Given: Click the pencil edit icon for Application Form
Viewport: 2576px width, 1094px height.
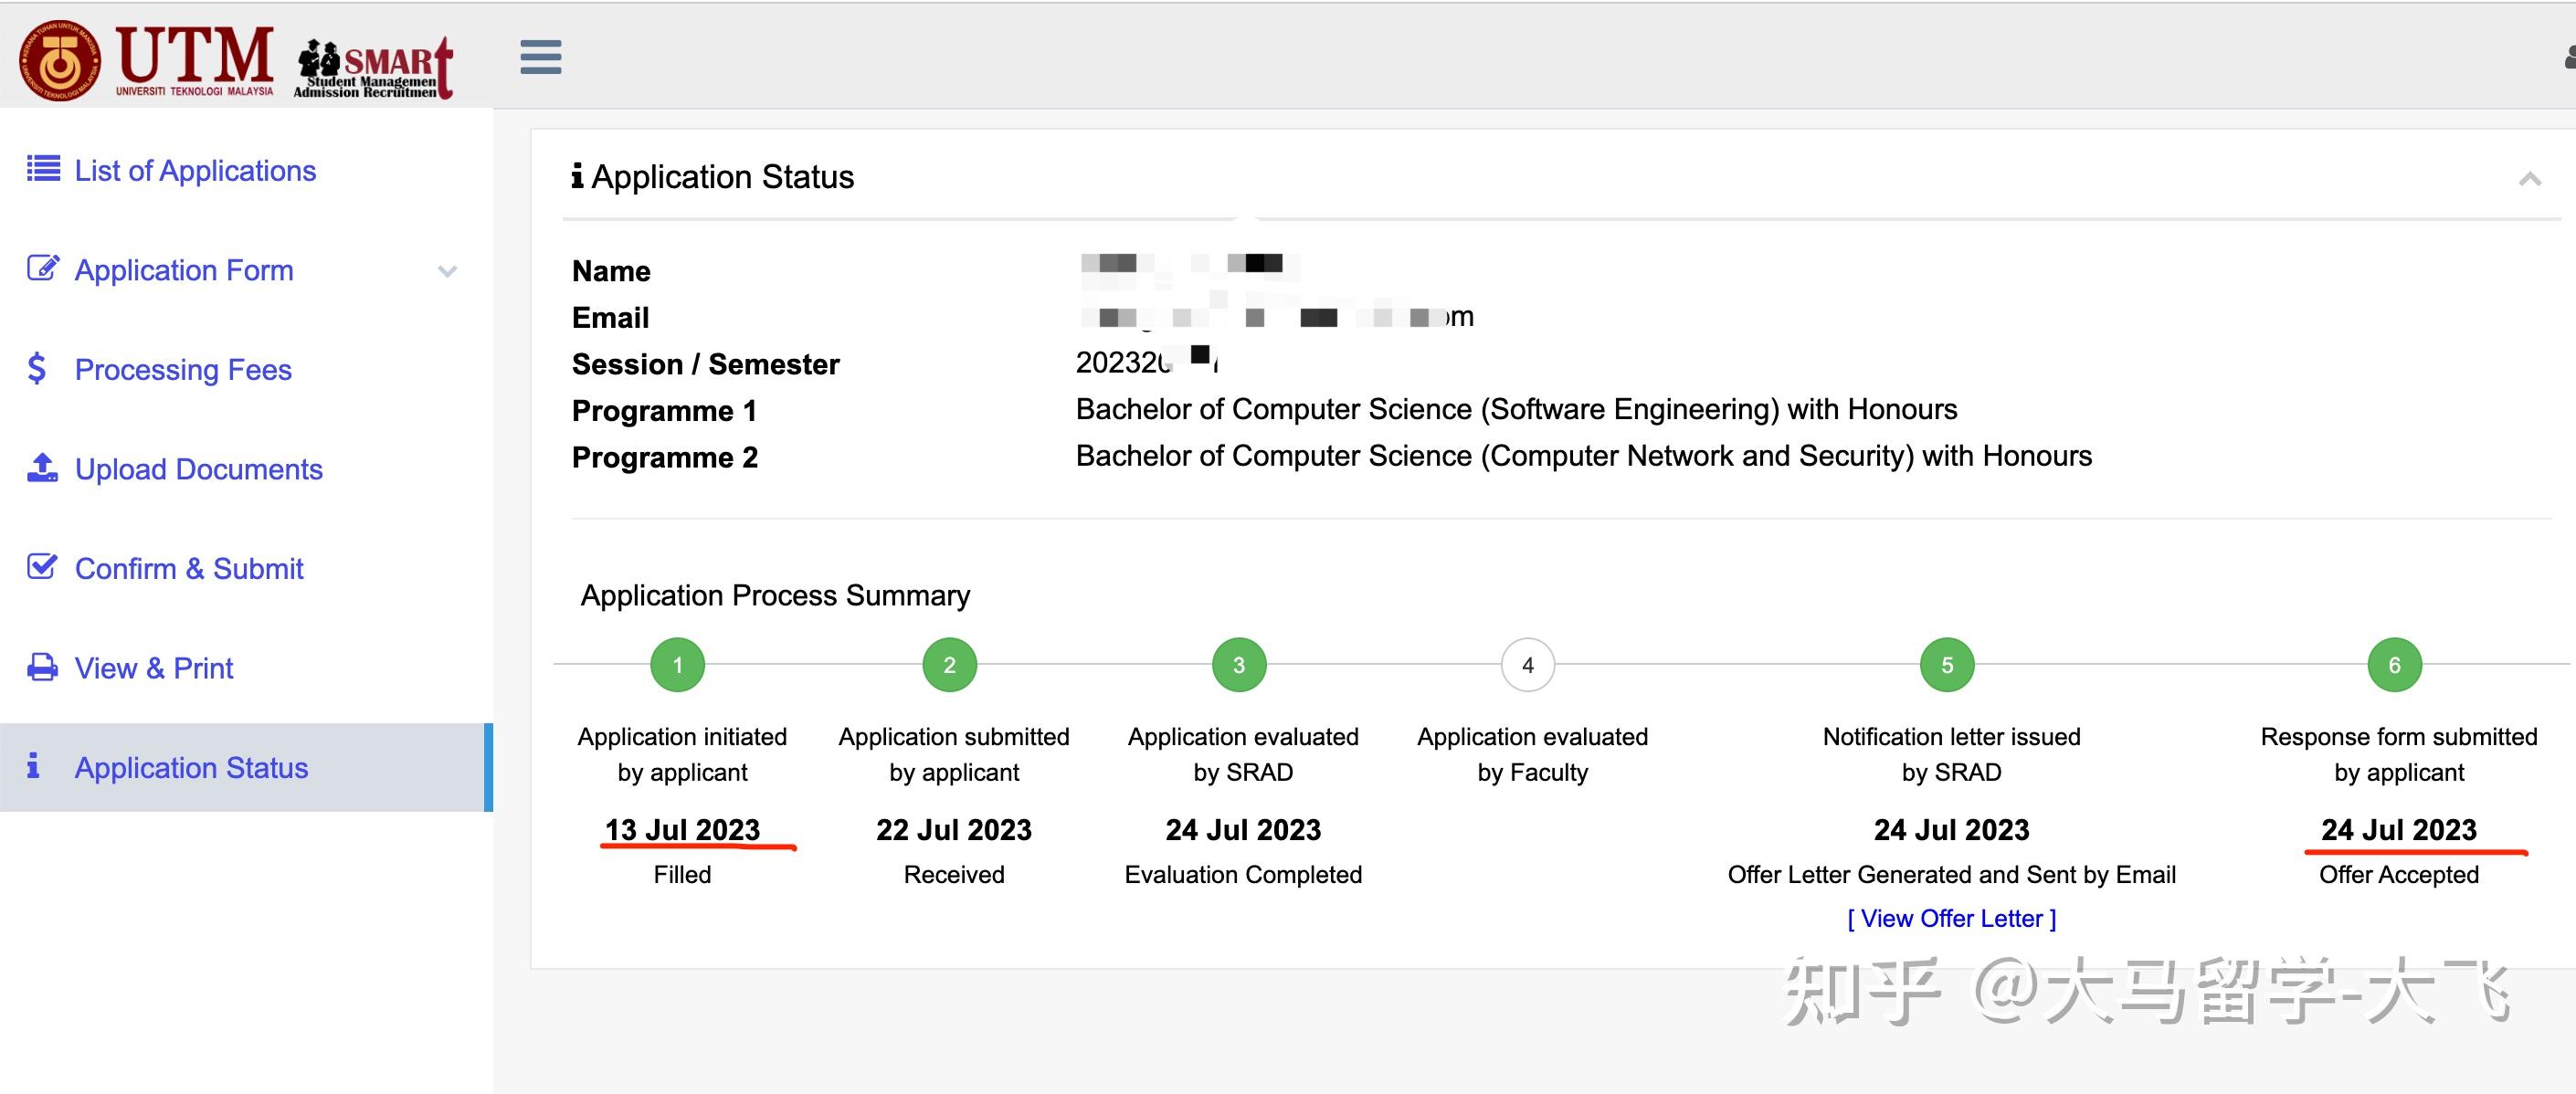Looking at the screenshot, I should [43, 268].
